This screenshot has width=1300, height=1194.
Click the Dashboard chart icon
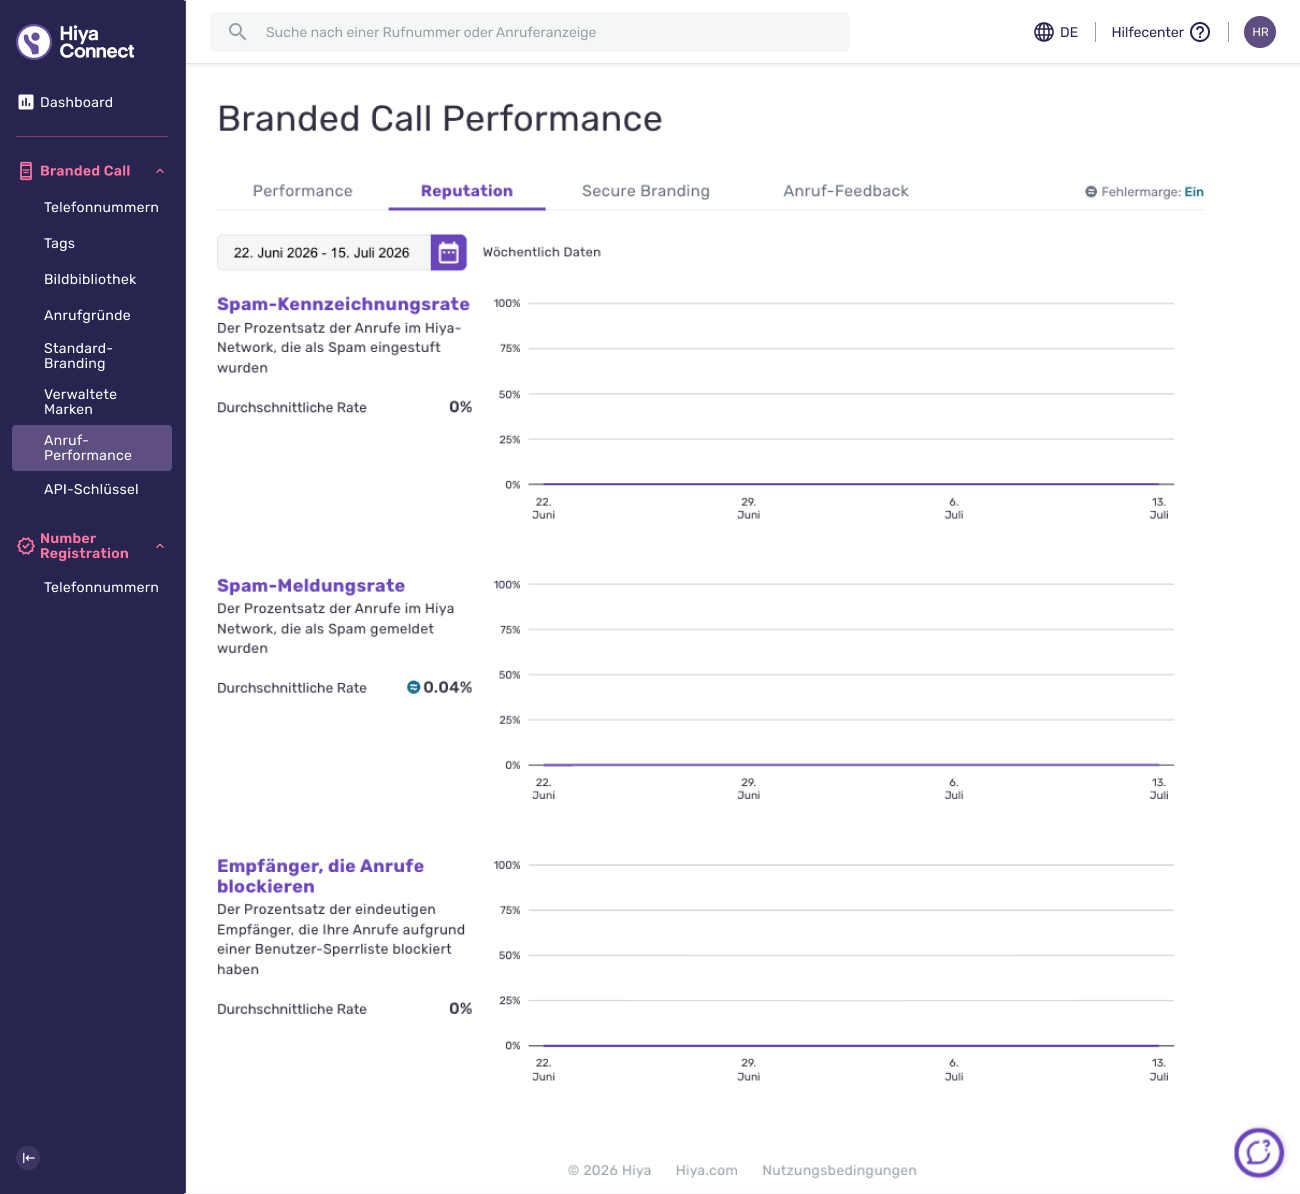[26, 102]
